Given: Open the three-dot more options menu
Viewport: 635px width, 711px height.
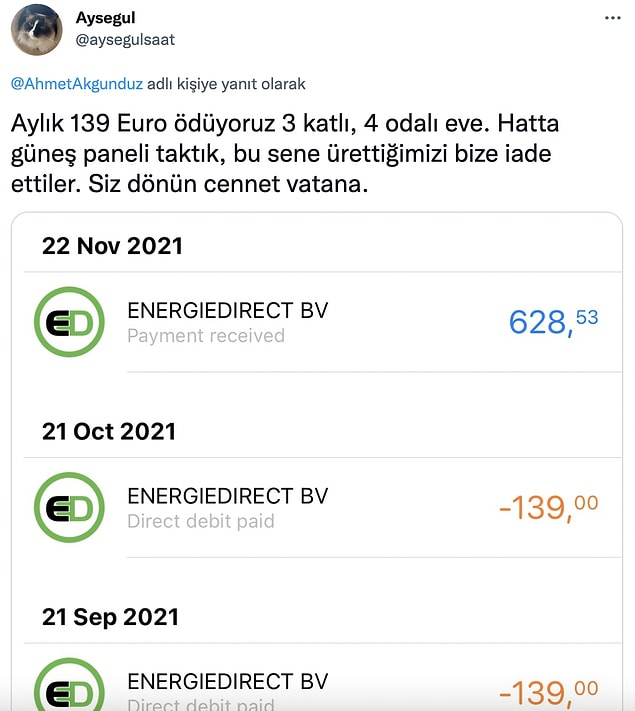Looking at the screenshot, I should tap(612, 18).
